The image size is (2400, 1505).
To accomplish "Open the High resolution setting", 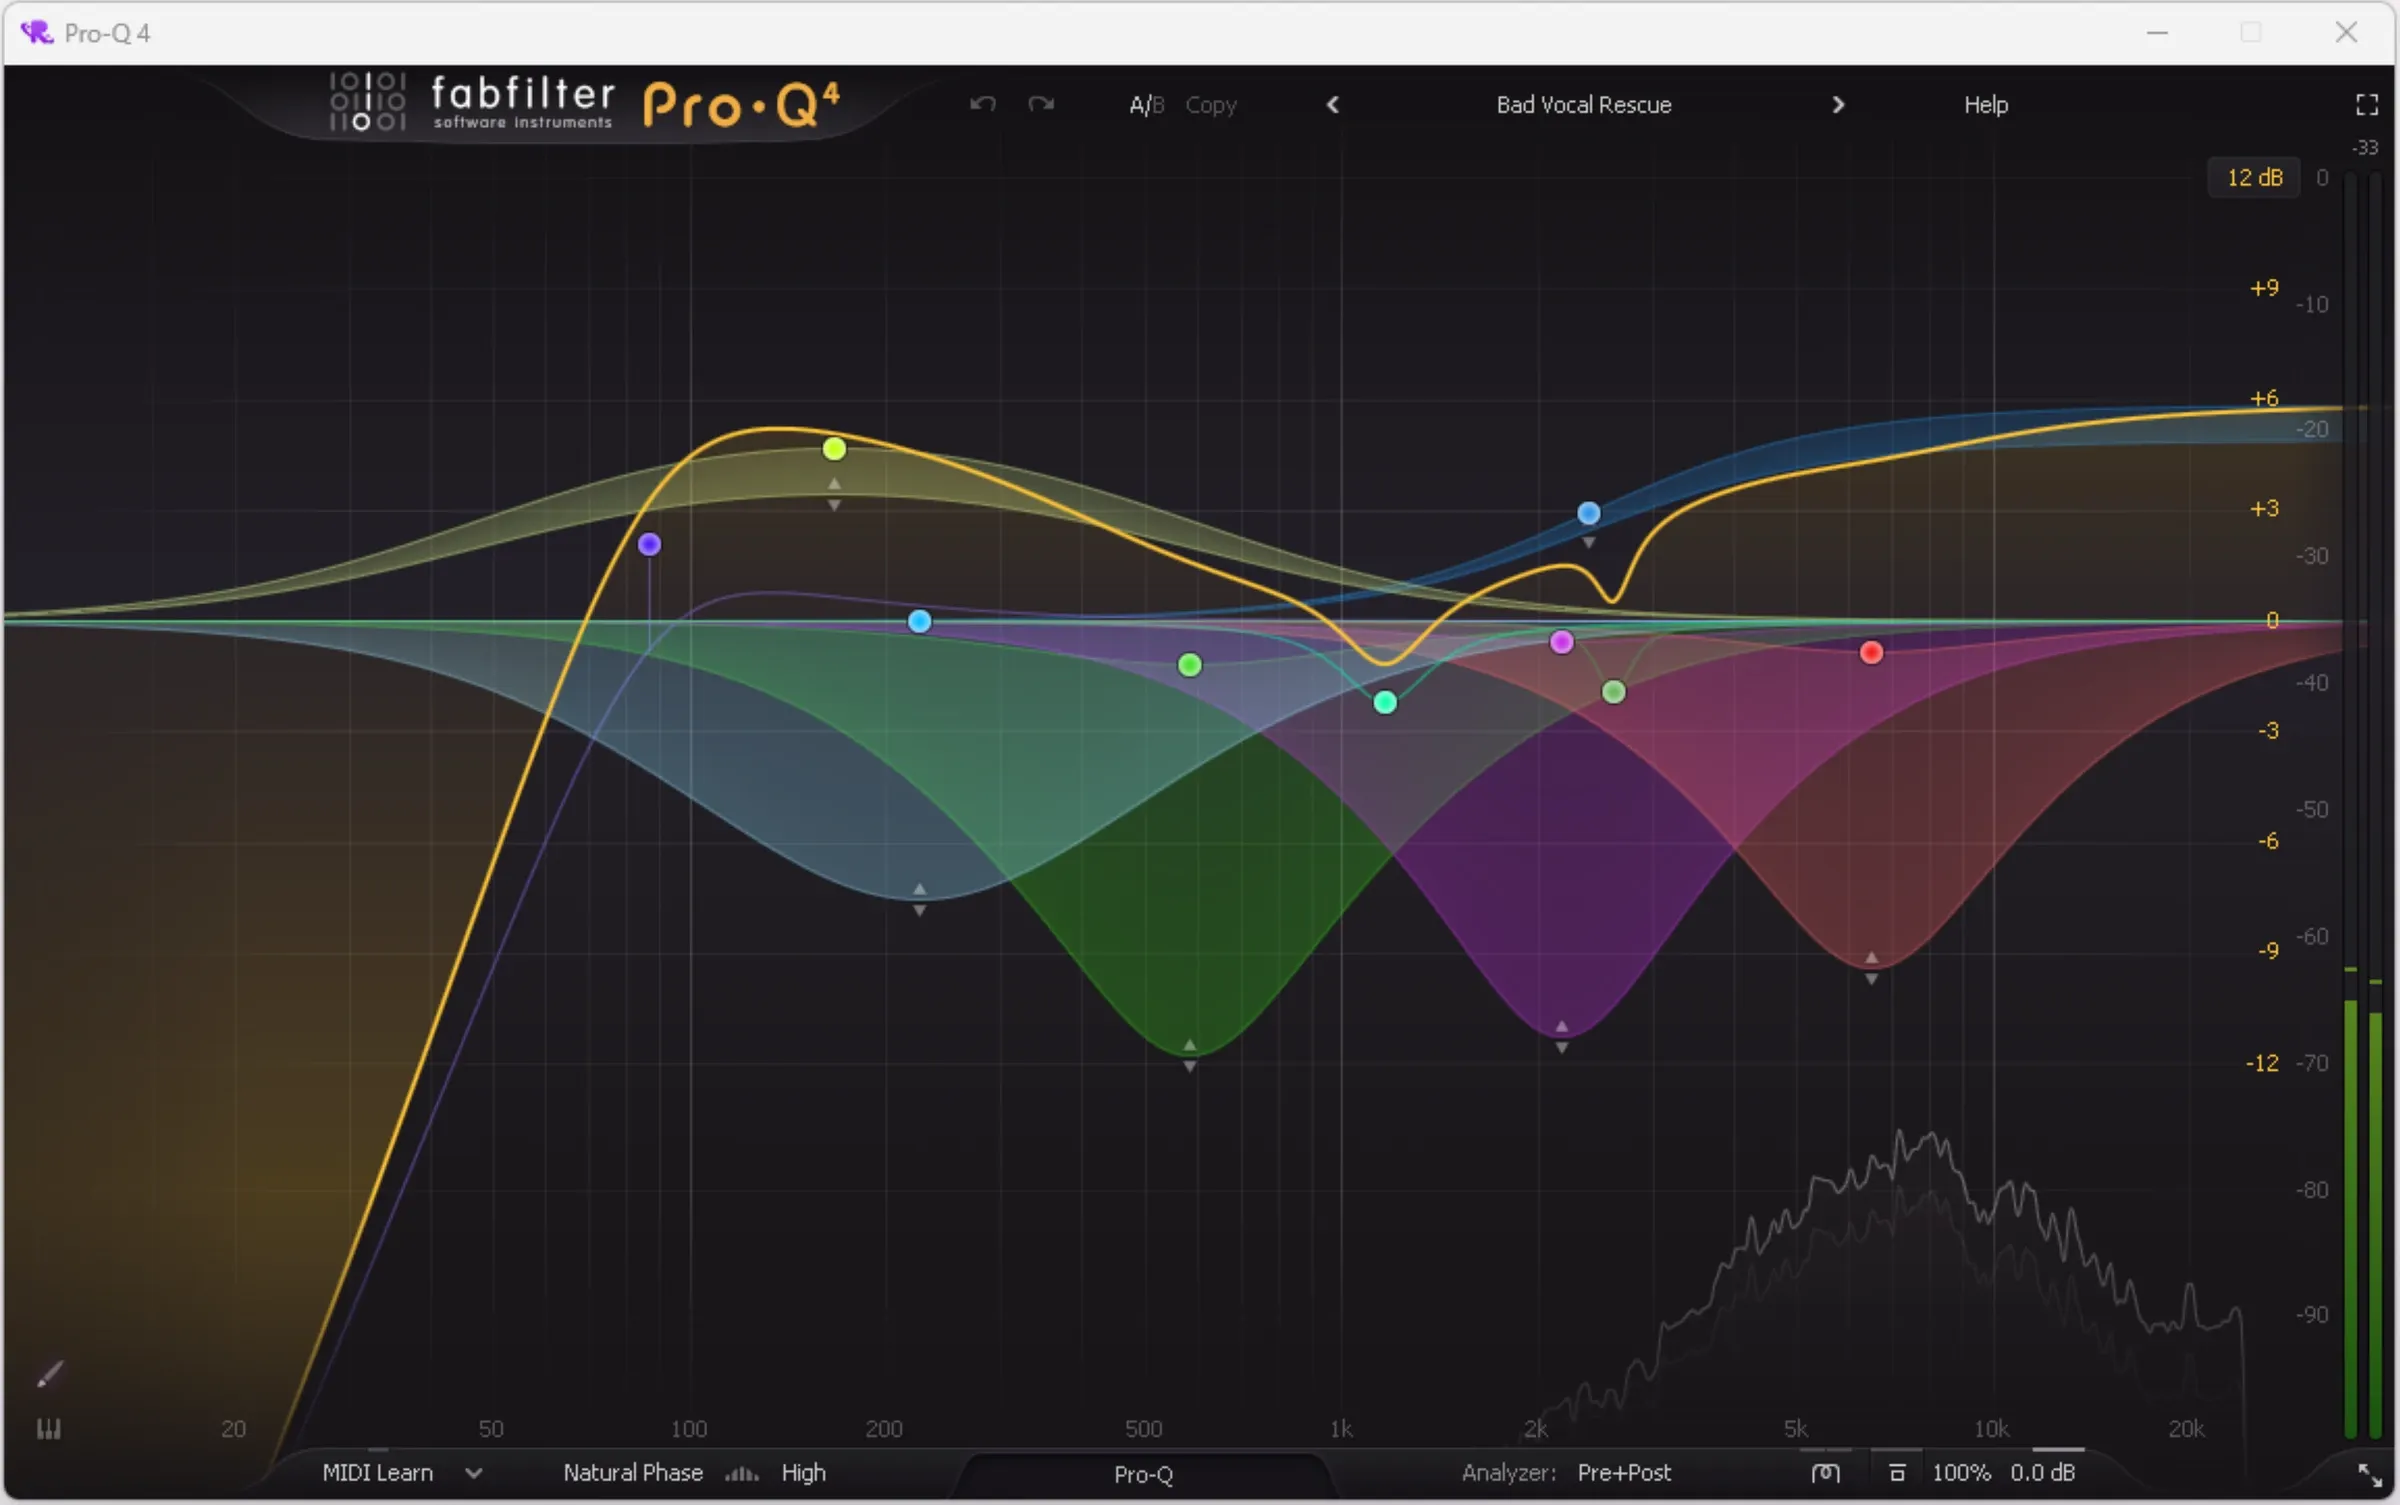I will 804,1473.
